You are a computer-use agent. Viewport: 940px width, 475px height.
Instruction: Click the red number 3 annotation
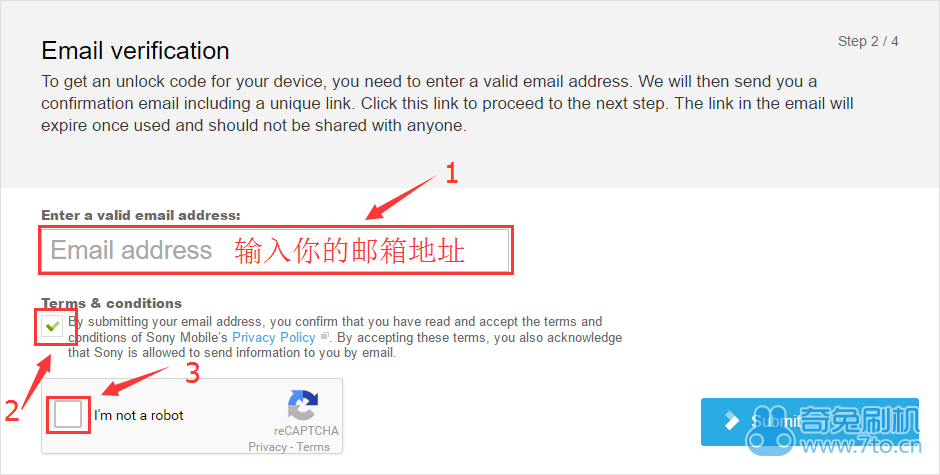(192, 373)
